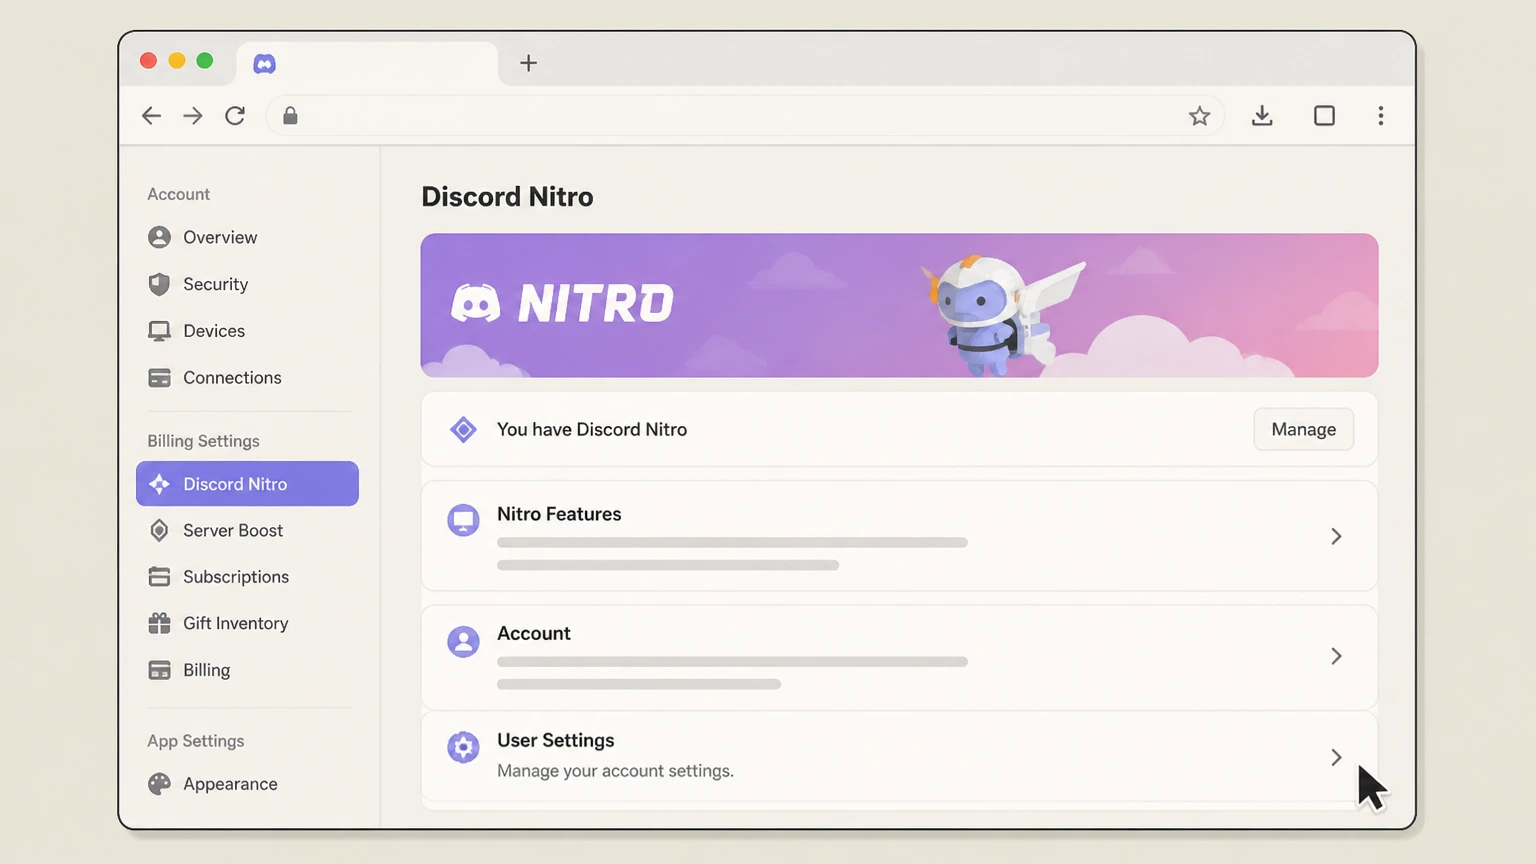Bookmark this page with the star icon
The width and height of the screenshot is (1536, 864).
pyautogui.click(x=1199, y=116)
